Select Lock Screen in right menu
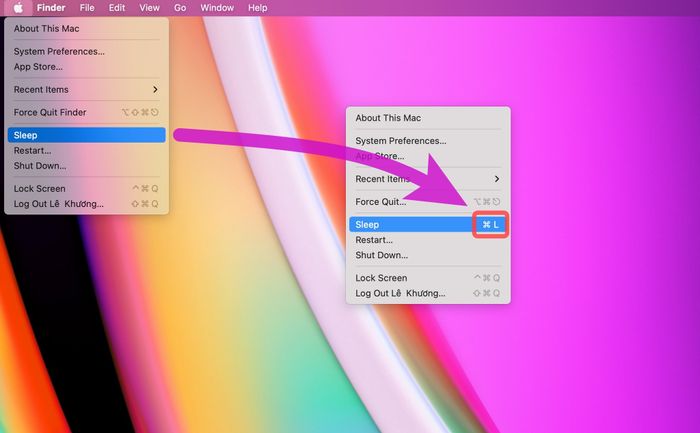The height and width of the screenshot is (433, 700). coord(428,278)
